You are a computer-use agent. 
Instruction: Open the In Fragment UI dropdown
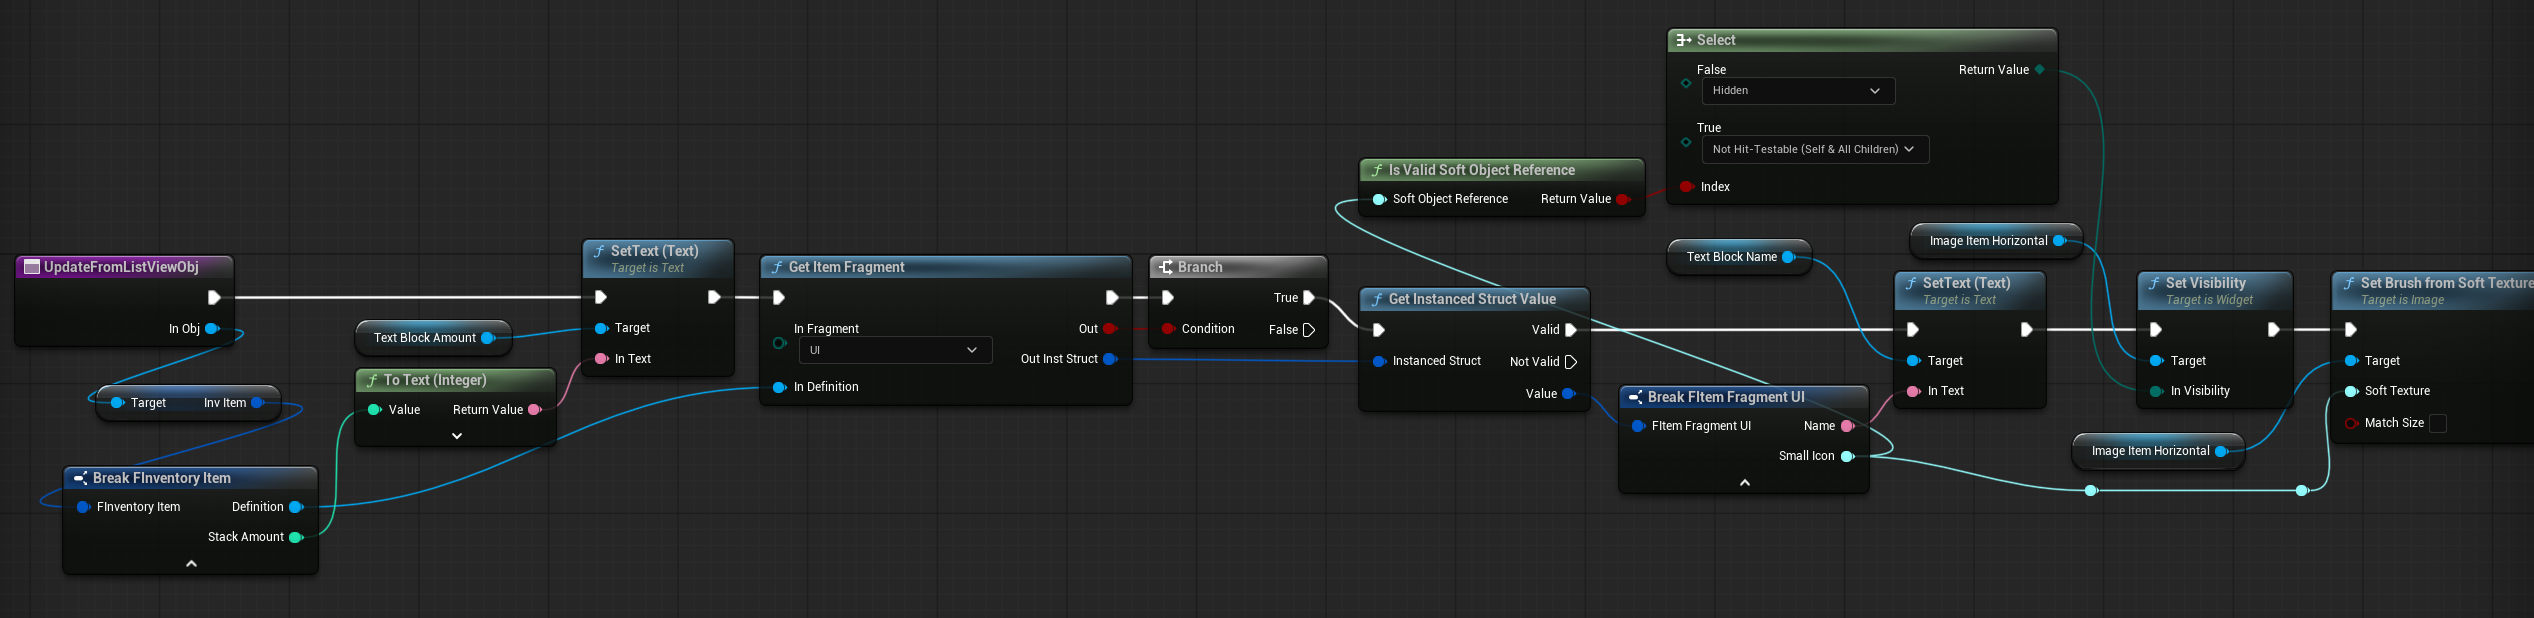894,351
